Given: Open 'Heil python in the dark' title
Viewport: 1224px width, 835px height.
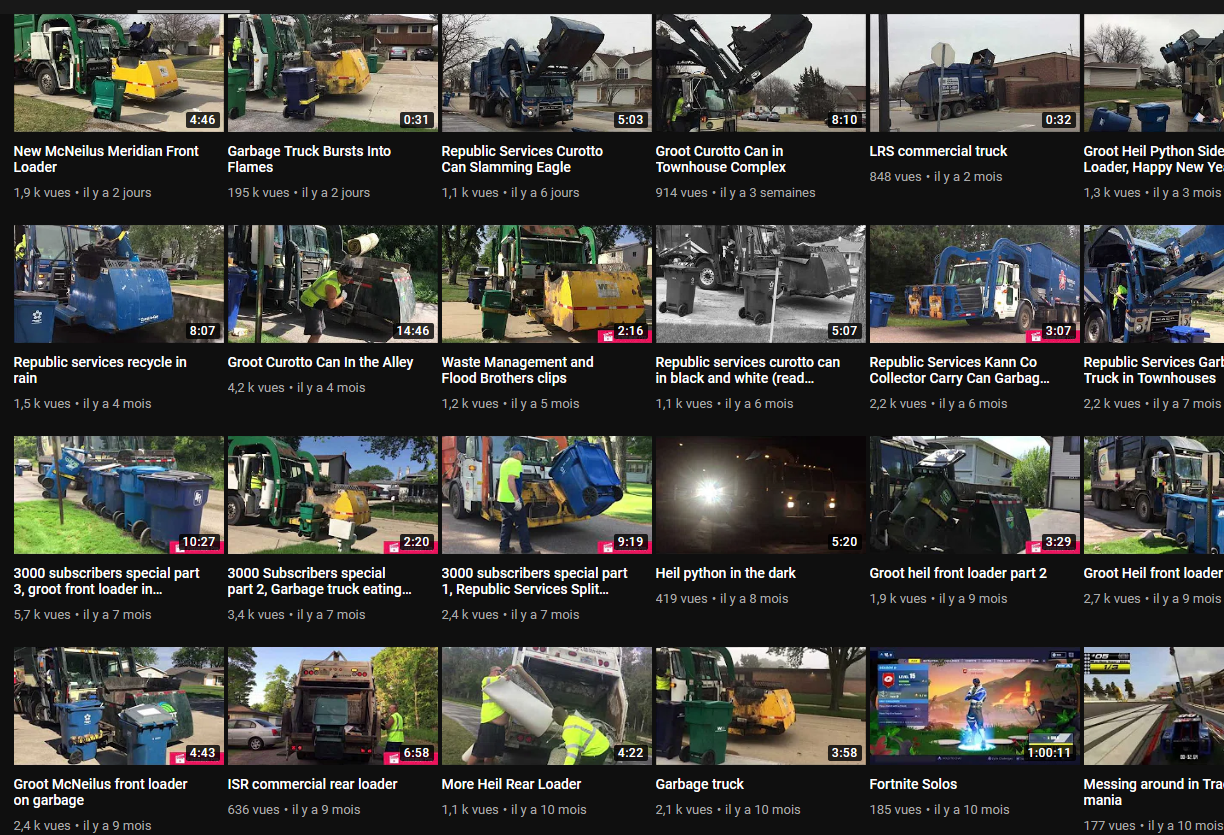Looking at the screenshot, I should [x=725, y=573].
